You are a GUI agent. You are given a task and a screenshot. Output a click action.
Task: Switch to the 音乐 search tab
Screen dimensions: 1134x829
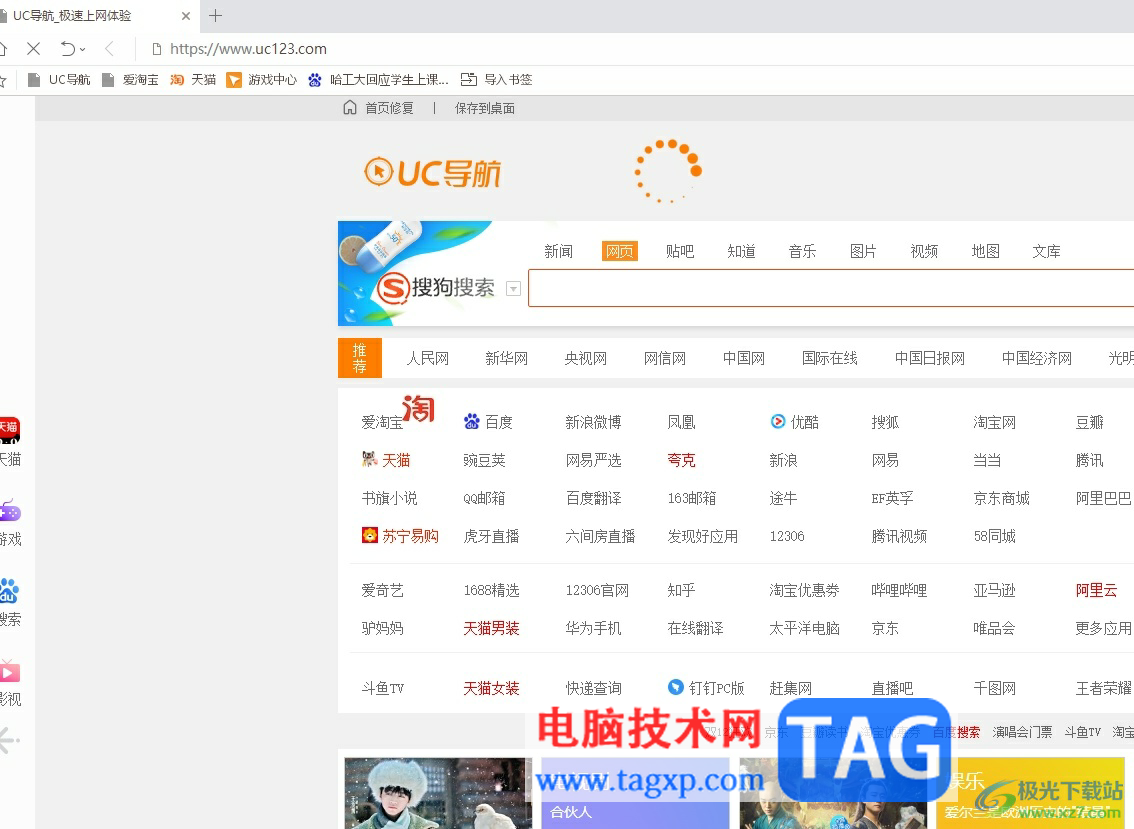pos(802,251)
